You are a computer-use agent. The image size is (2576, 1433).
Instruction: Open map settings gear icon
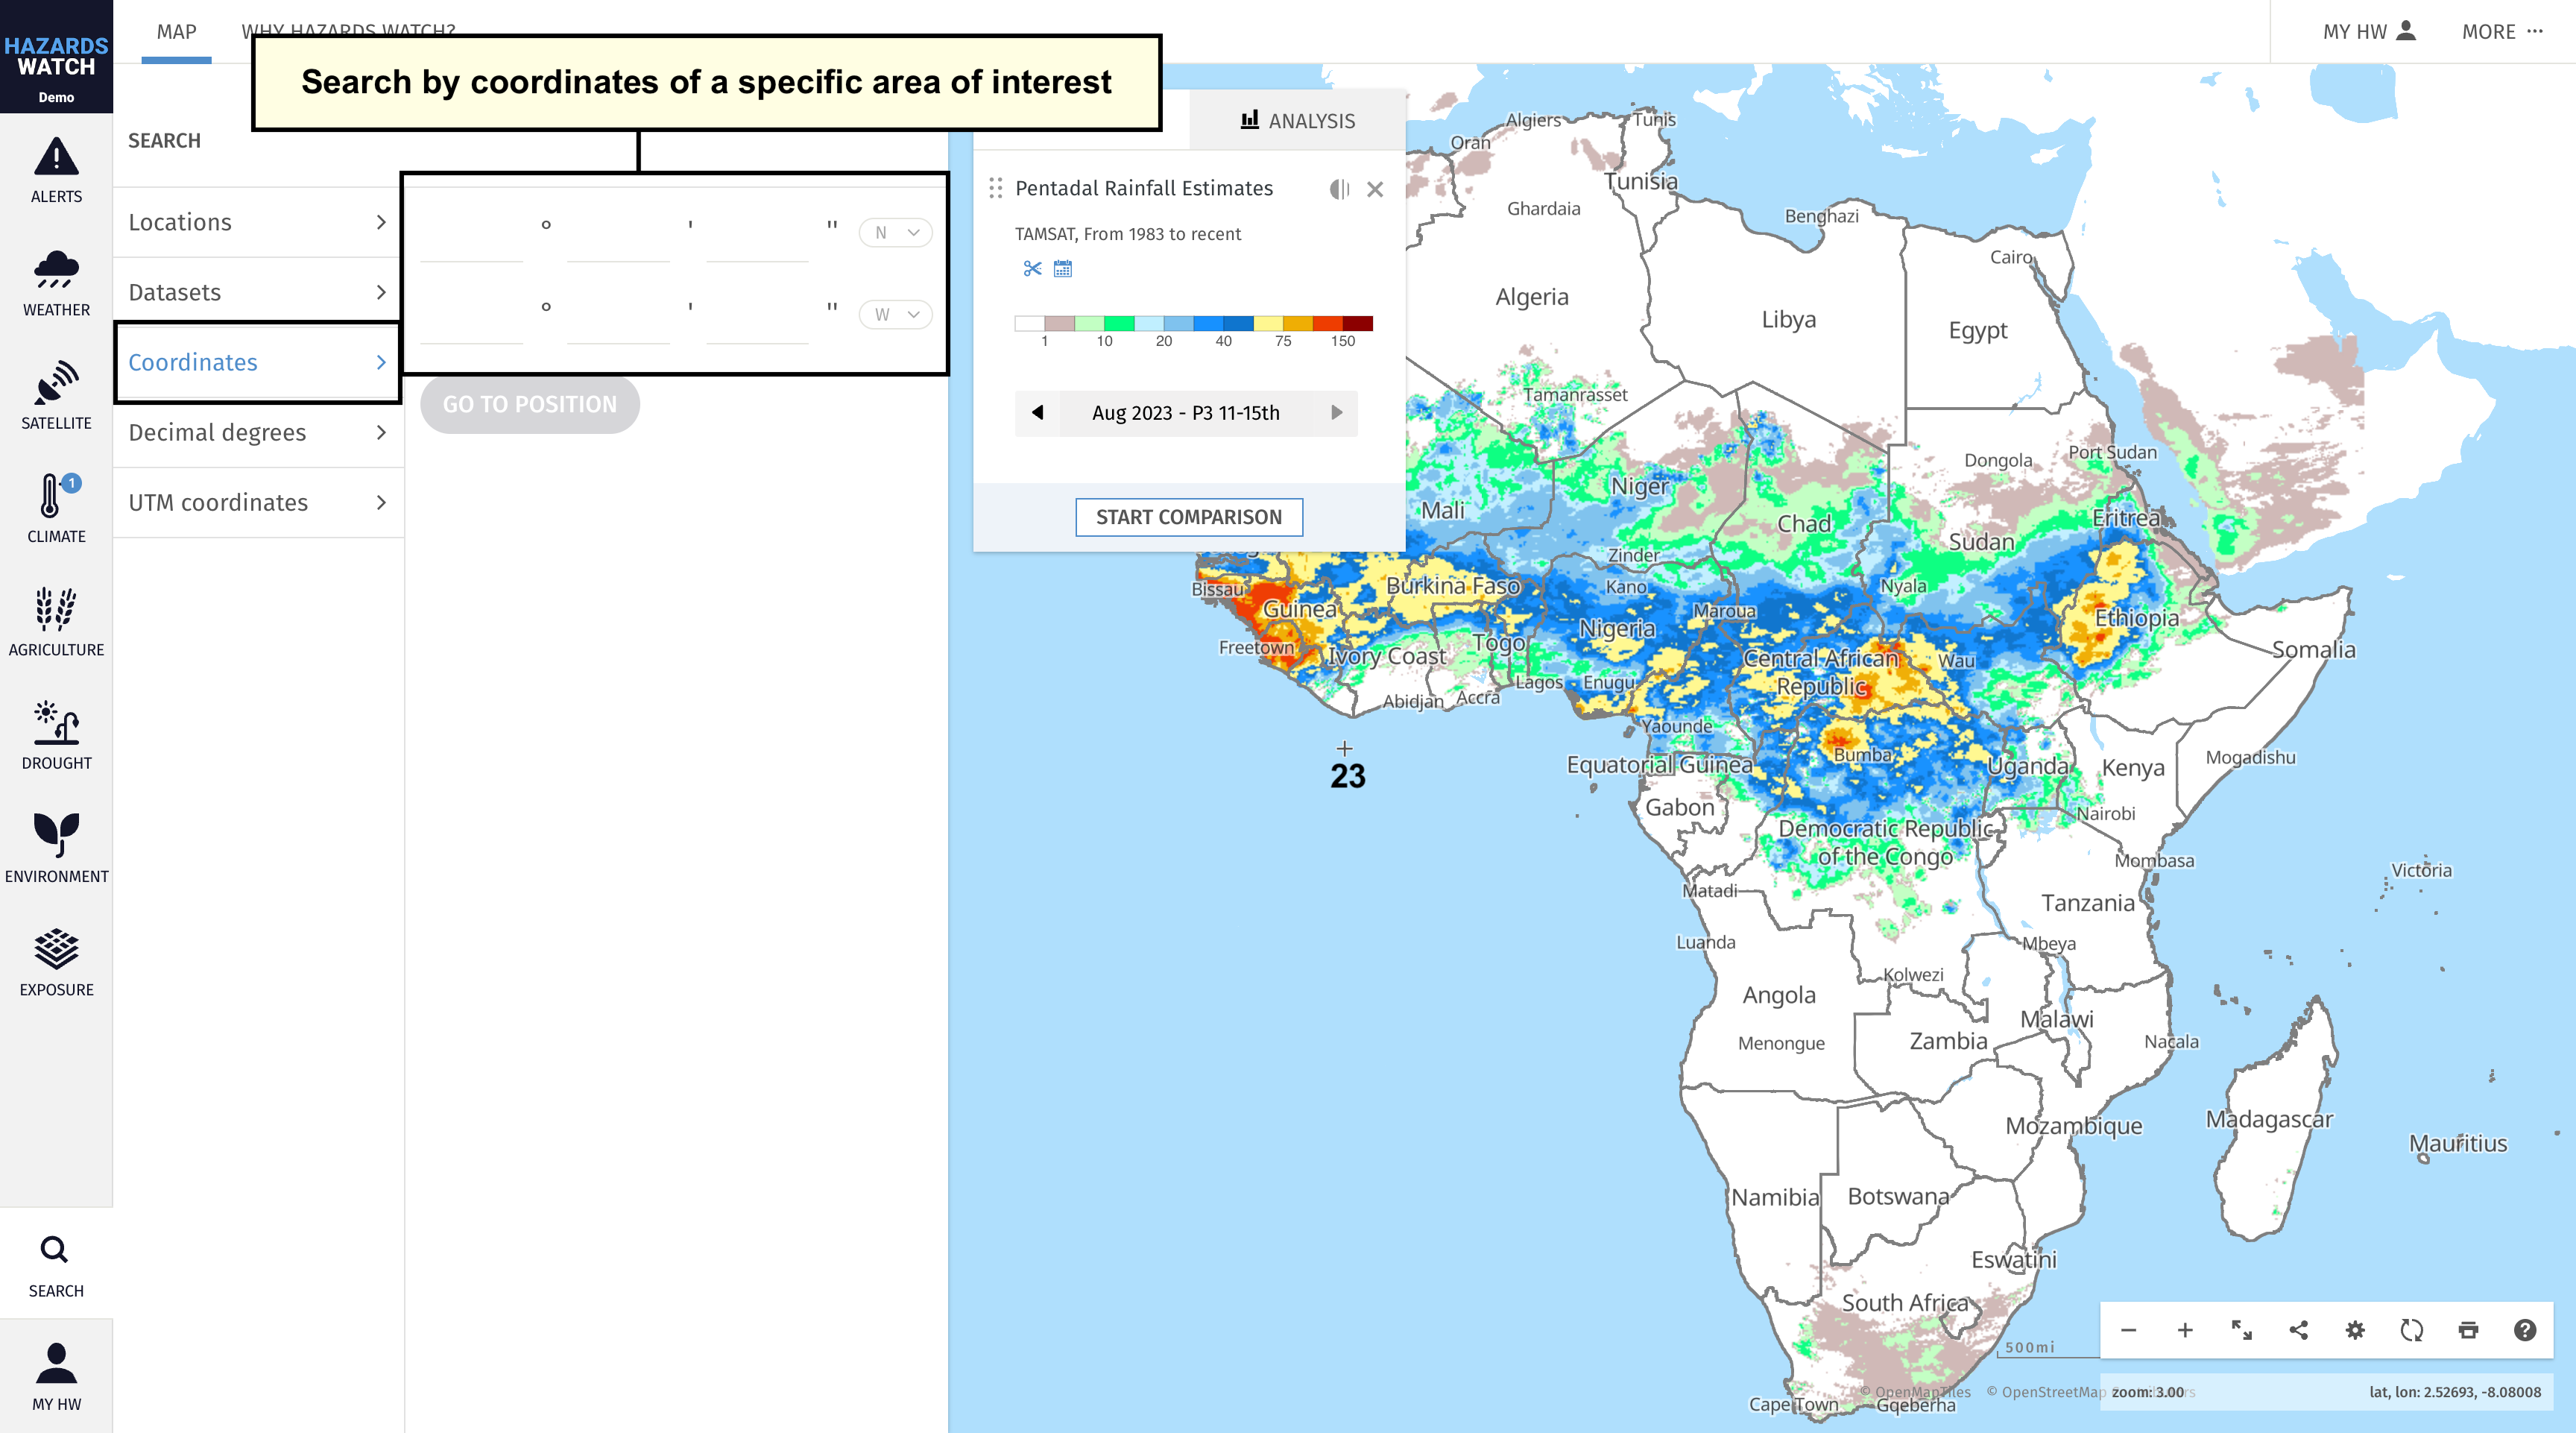2355,1330
